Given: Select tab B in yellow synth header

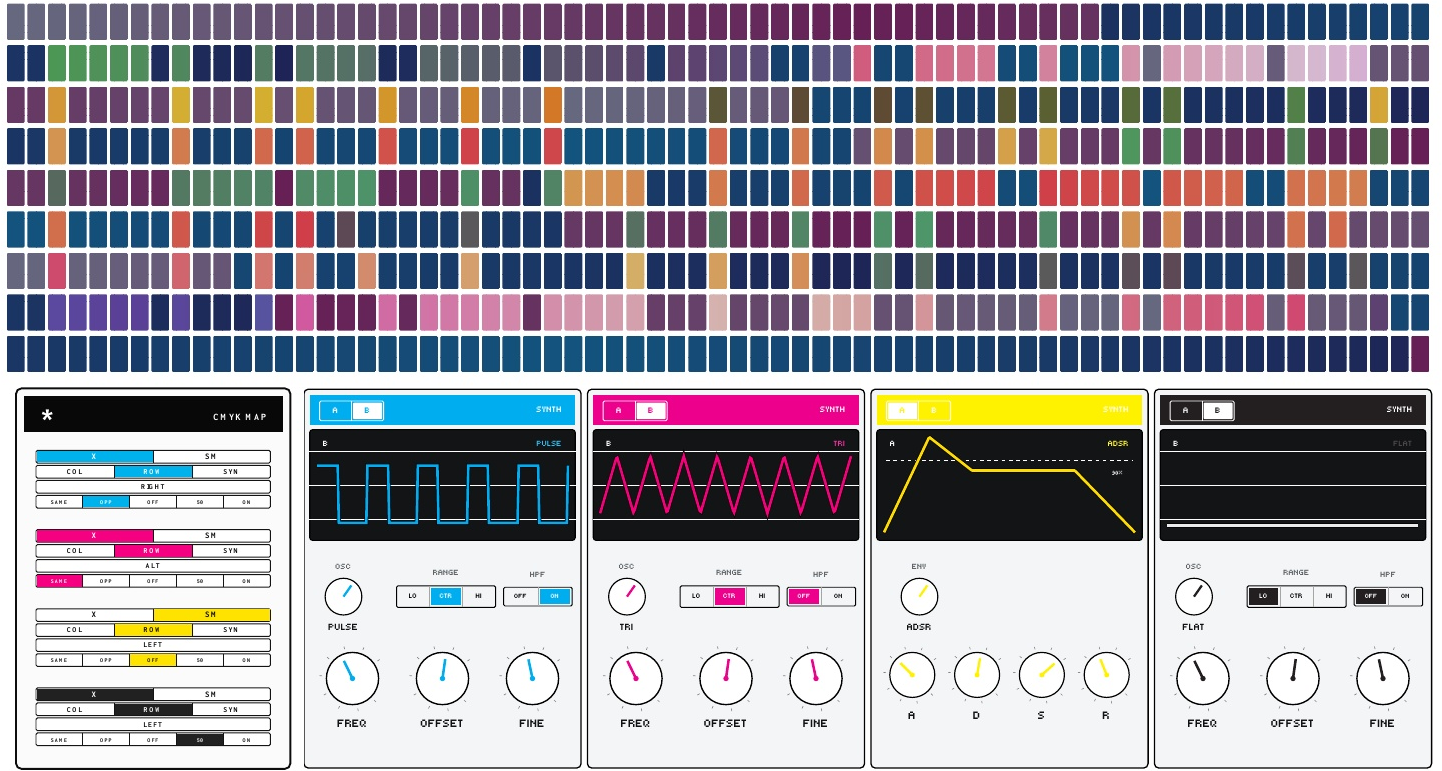Looking at the screenshot, I should pos(934,410).
